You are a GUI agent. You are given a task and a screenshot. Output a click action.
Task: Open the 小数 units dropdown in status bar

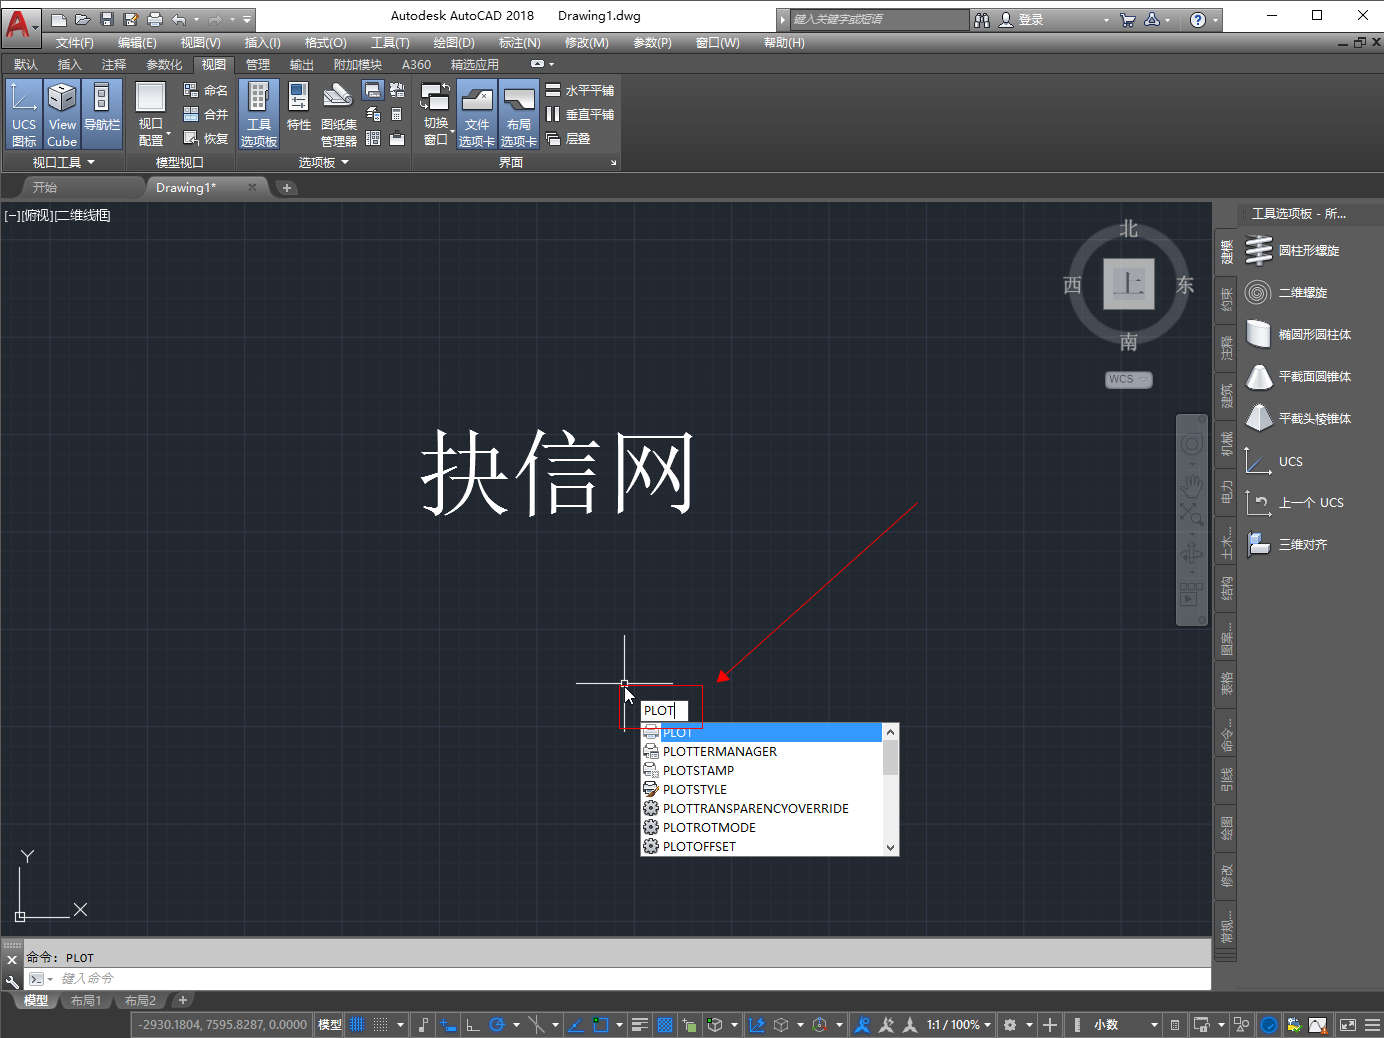tap(1125, 1025)
